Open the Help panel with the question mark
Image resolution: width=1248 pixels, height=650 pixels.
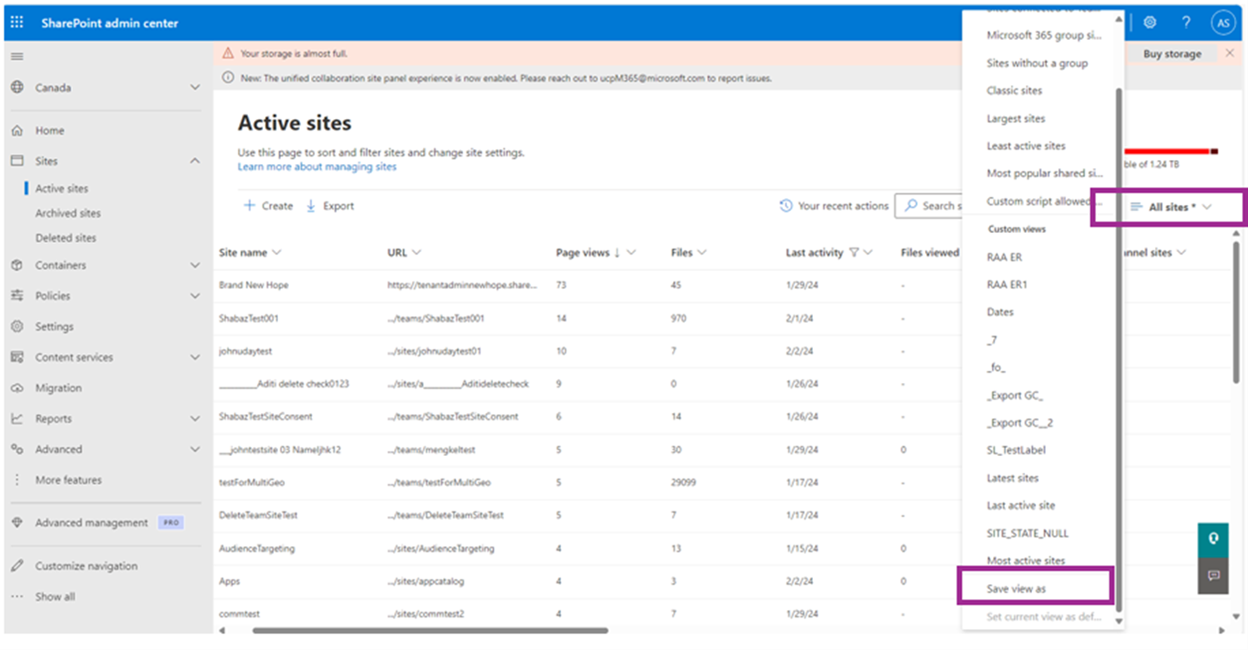(x=1186, y=22)
